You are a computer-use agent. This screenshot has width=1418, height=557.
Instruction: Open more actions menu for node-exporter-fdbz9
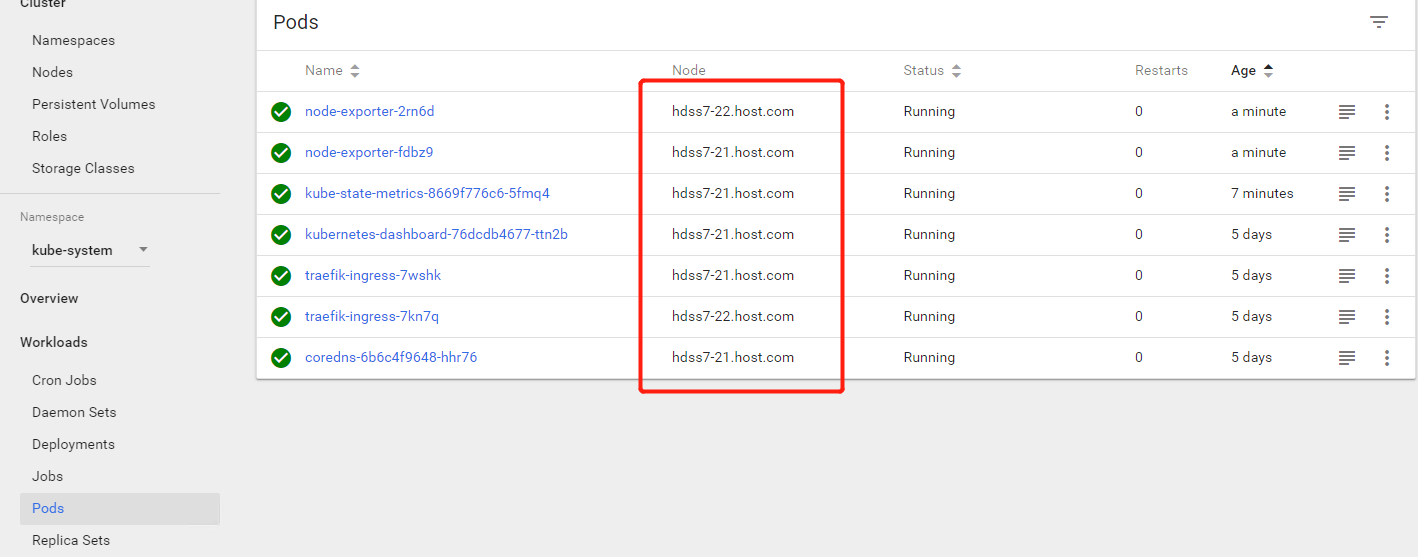click(x=1387, y=153)
